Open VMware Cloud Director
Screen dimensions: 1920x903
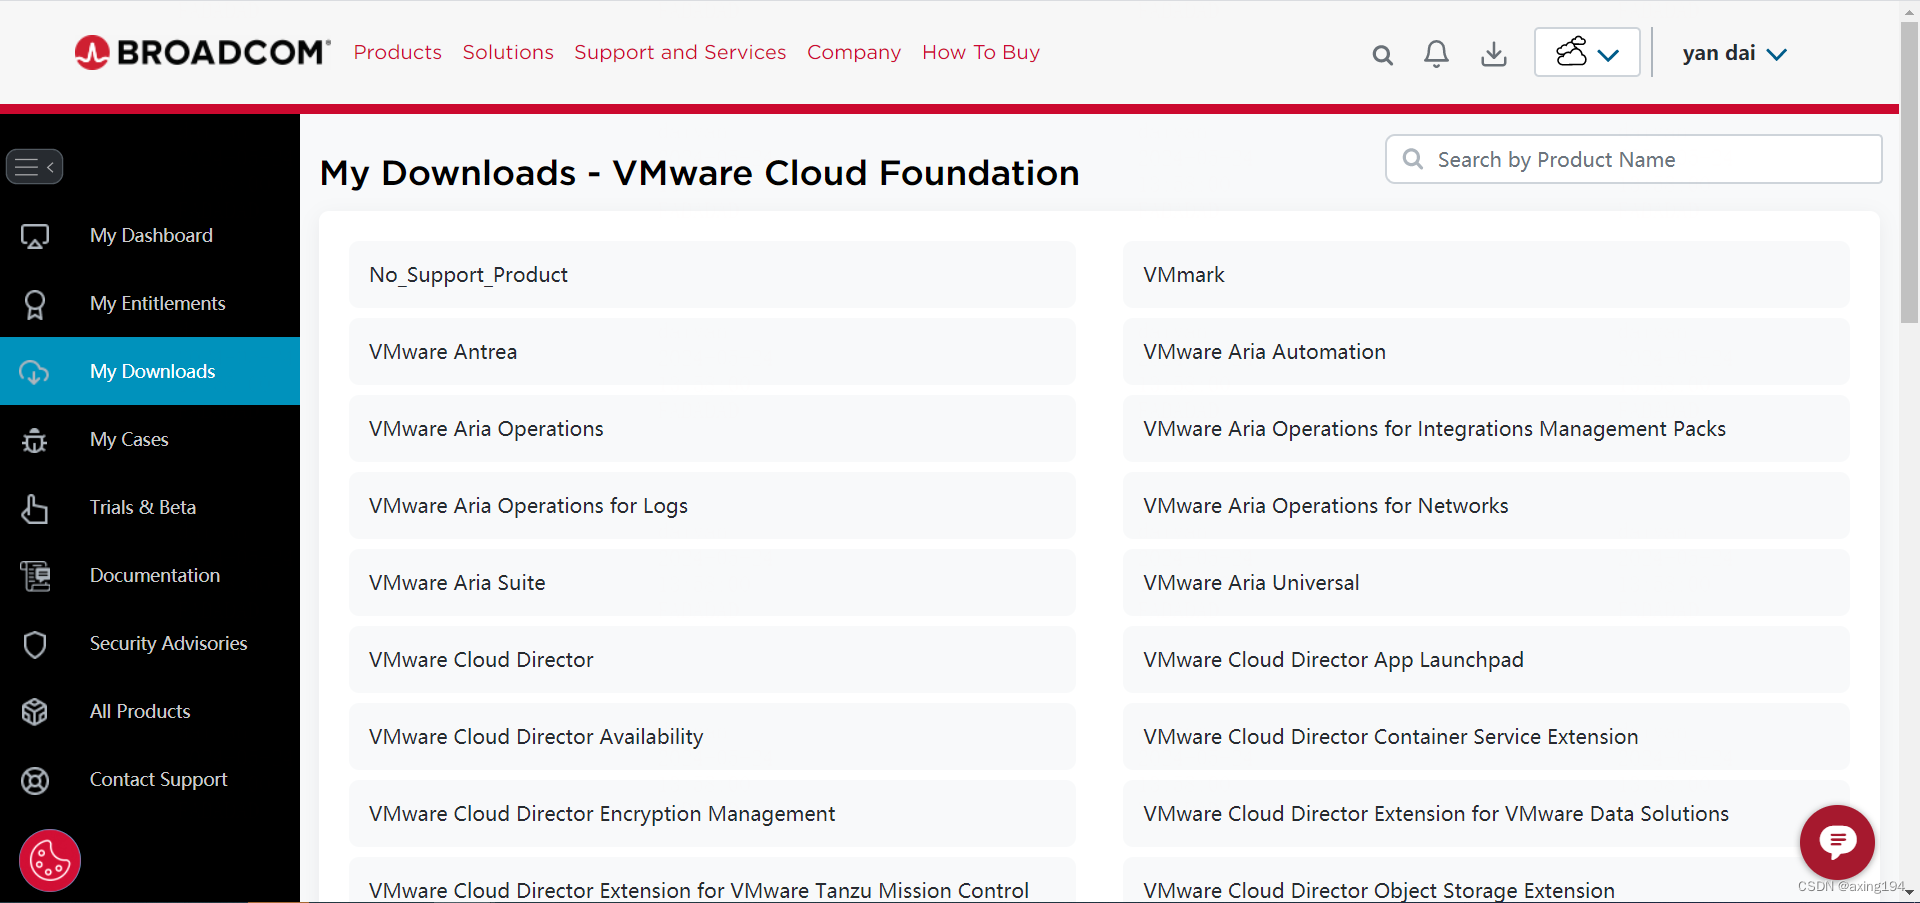[x=712, y=660]
